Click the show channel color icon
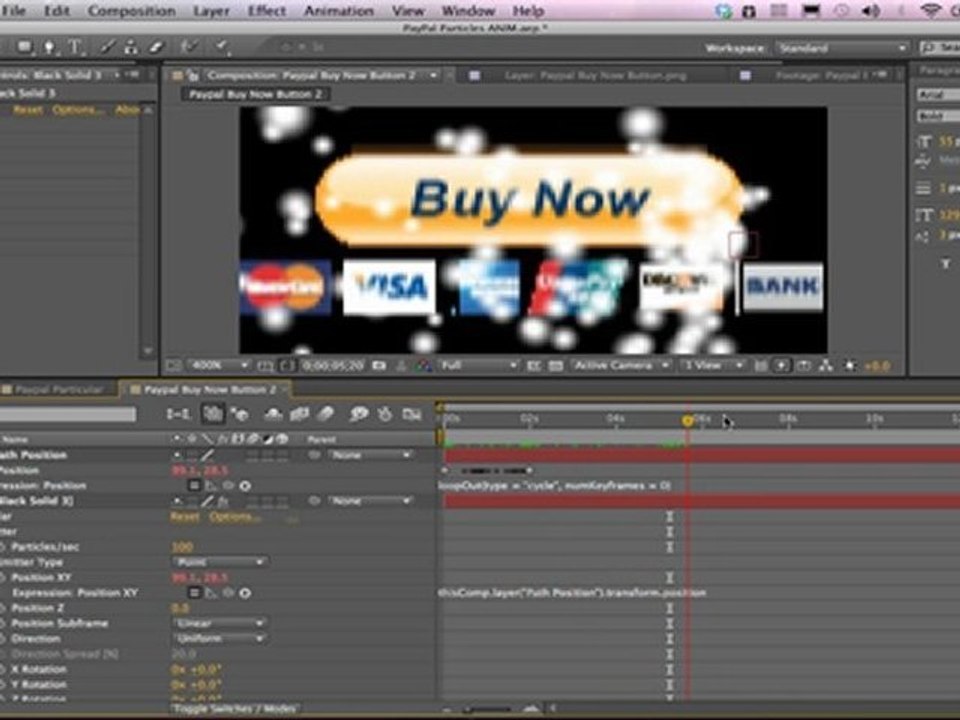The height and width of the screenshot is (720, 960). pyautogui.click(x=424, y=366)
